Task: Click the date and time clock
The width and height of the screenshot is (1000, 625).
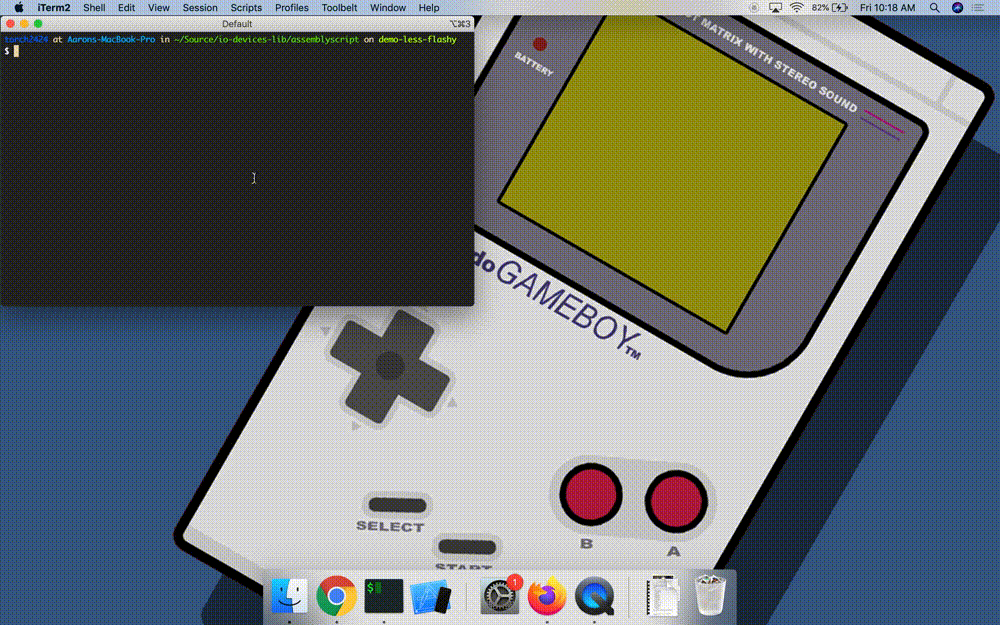Action: [887, 8]
